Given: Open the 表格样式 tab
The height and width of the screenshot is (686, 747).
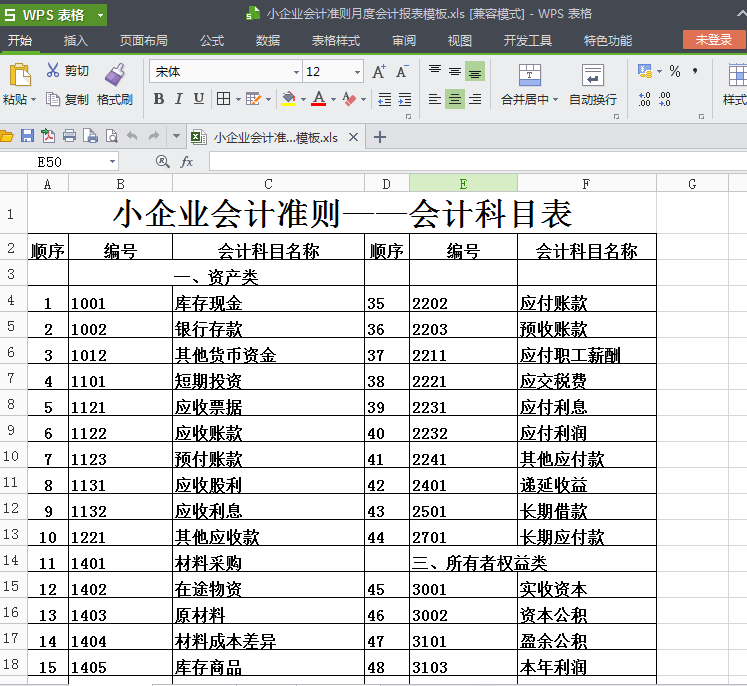Looking at the screenshot, I should tap(336, 40).
